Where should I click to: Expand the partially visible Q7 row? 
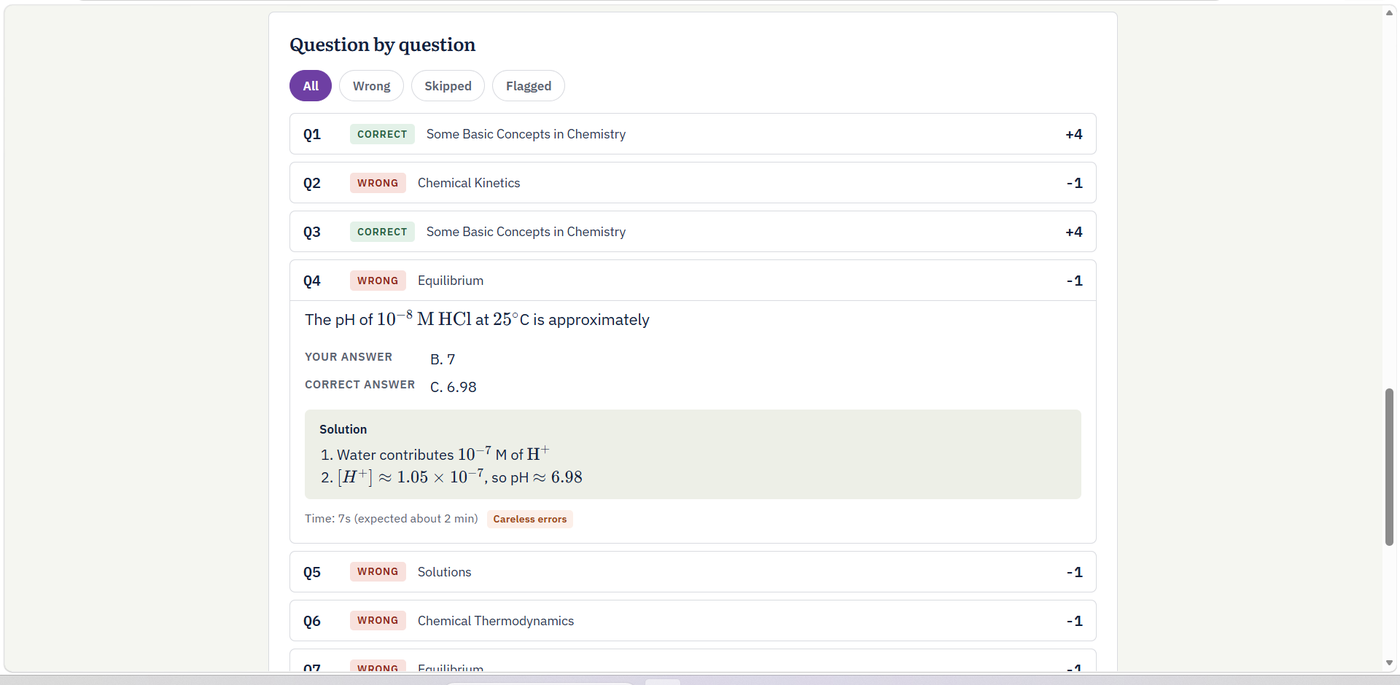tap(693, 662)
